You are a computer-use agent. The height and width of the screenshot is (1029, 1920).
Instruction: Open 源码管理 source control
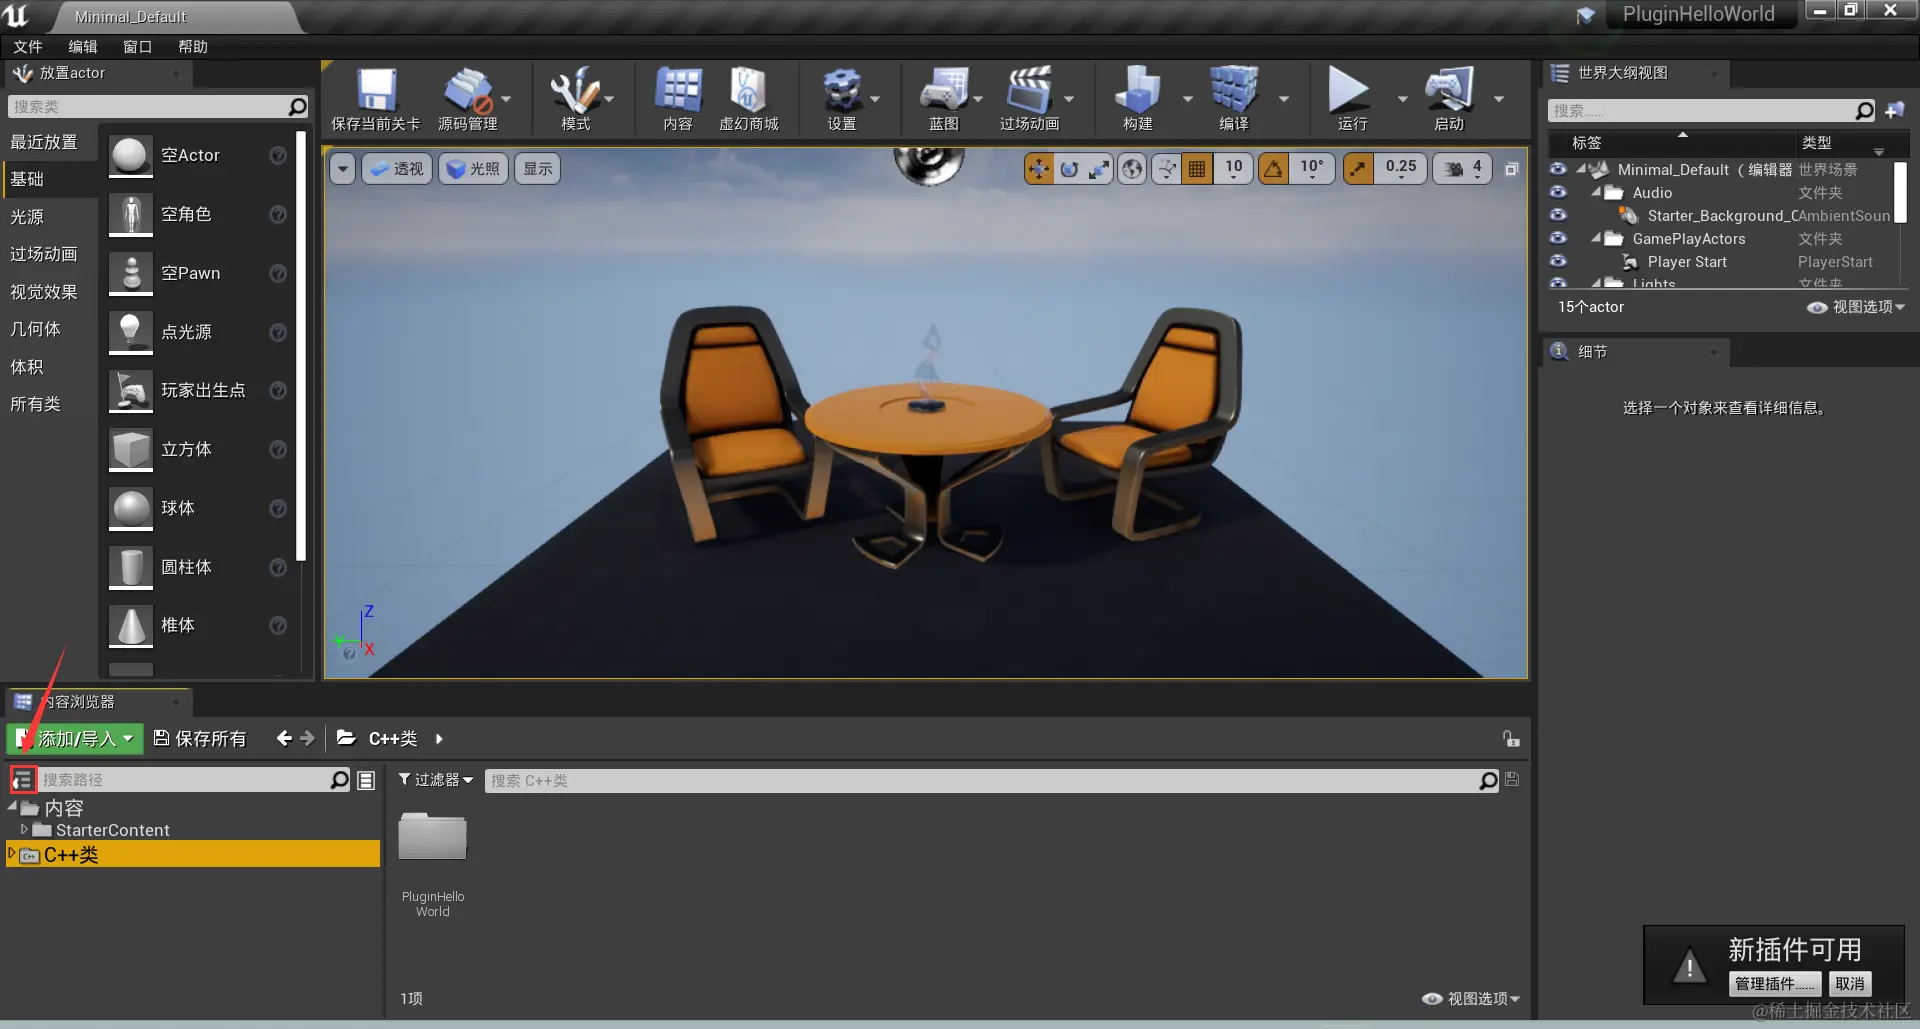(467, 99)
